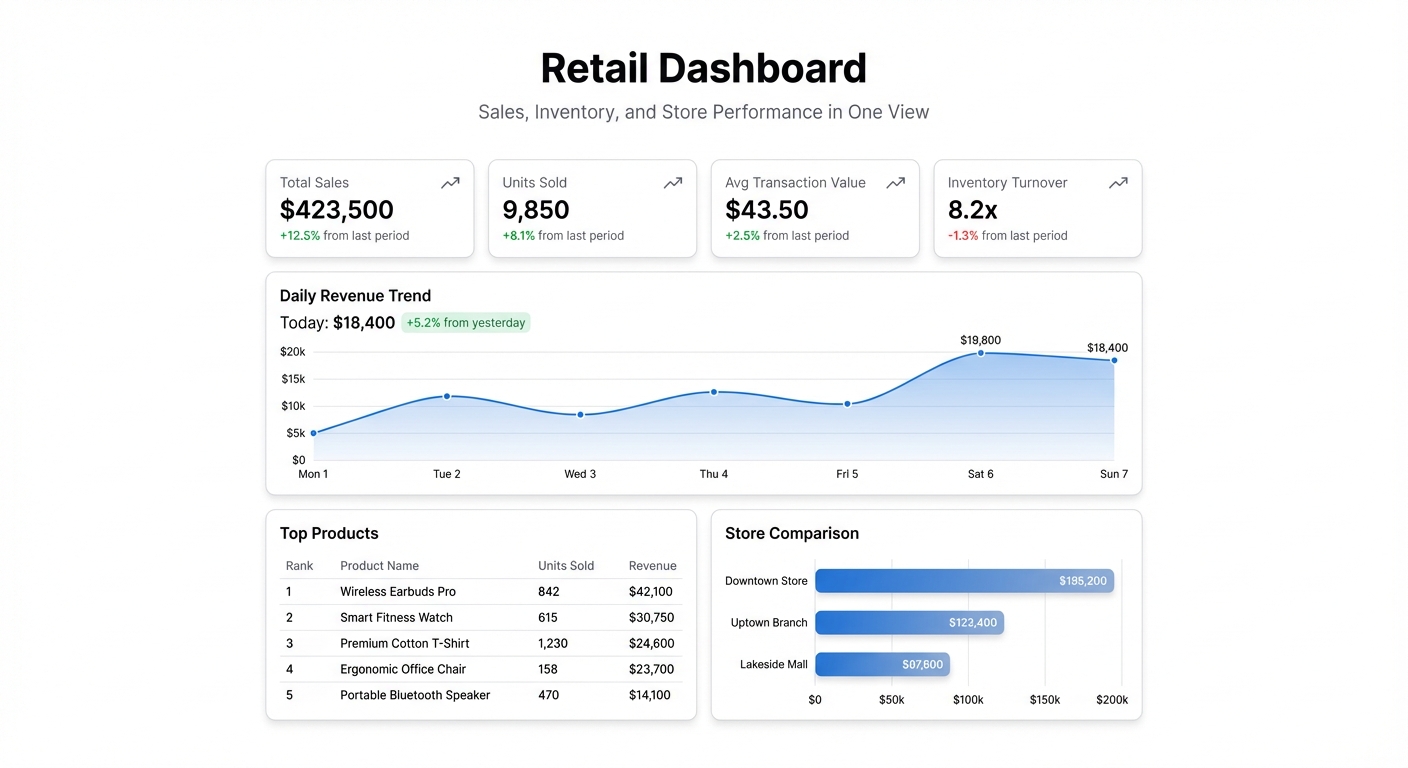
Task: Click the Wednesday data point on the revenue line
Action: pos(580,413)
